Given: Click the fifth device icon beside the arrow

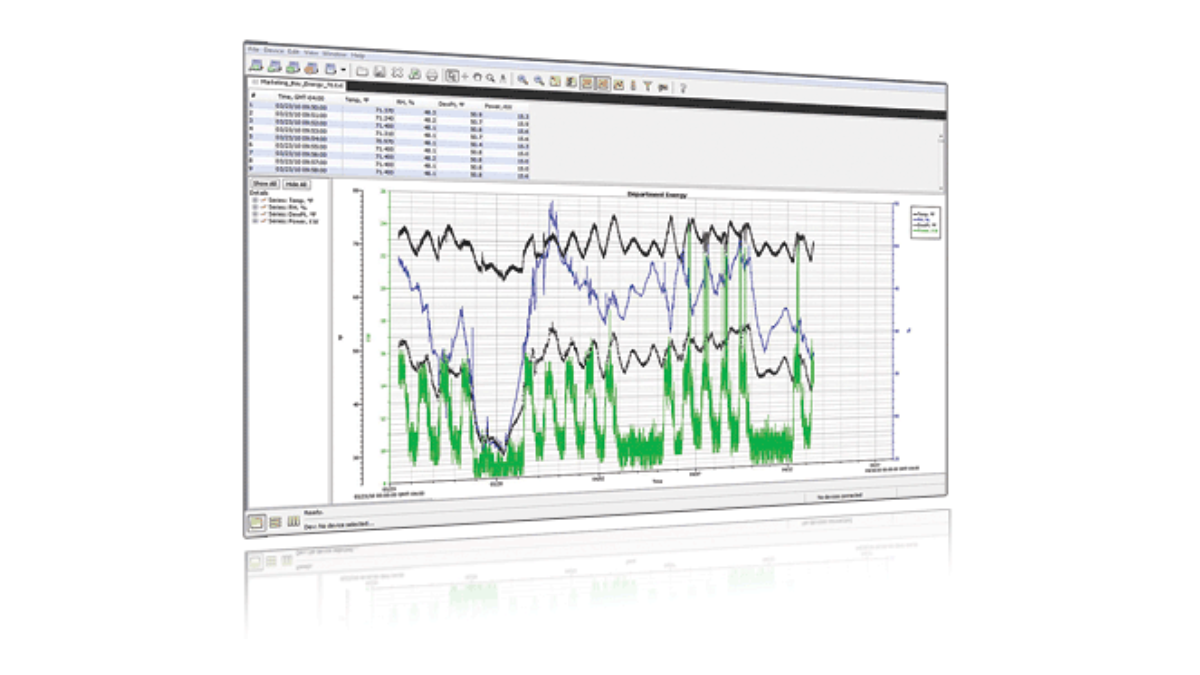Looking at the screenshot, I should pyautogui.click(x=330, y=69).
